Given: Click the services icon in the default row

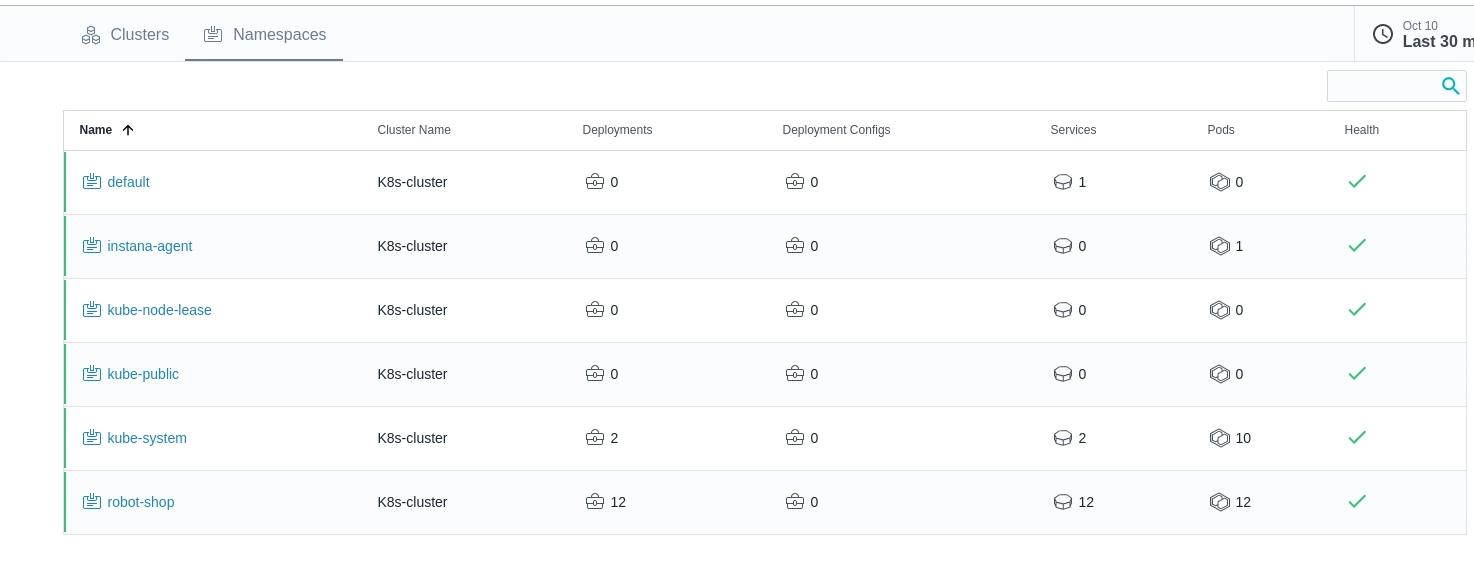Looking at the screenshot, I should pyautogui.click(x=1062, y=182).
